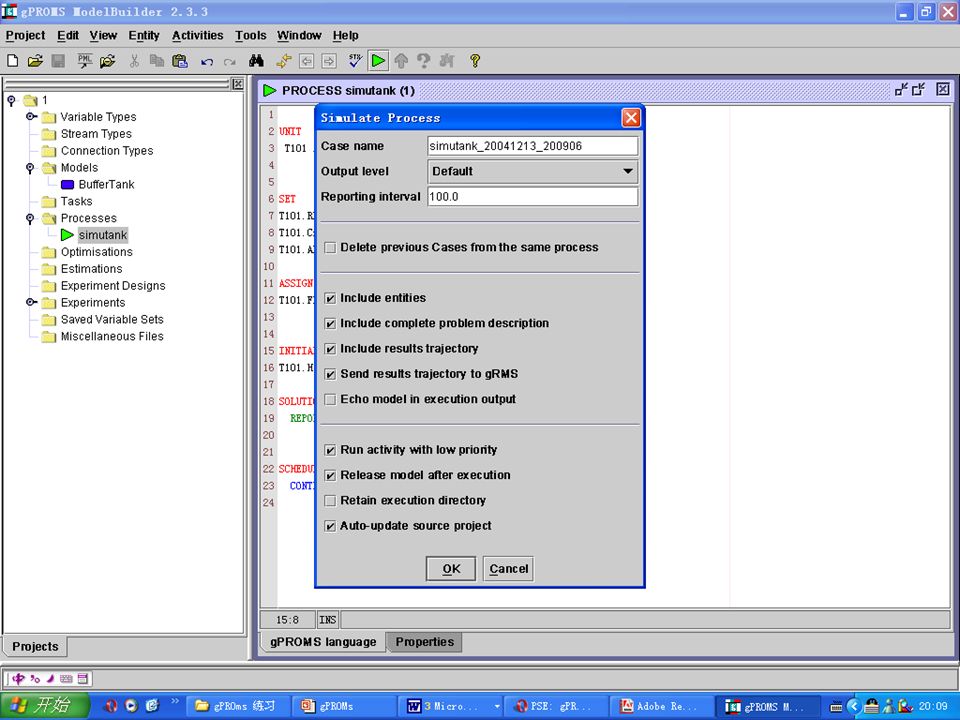Click the left arrow box toolbar icon

306,61
